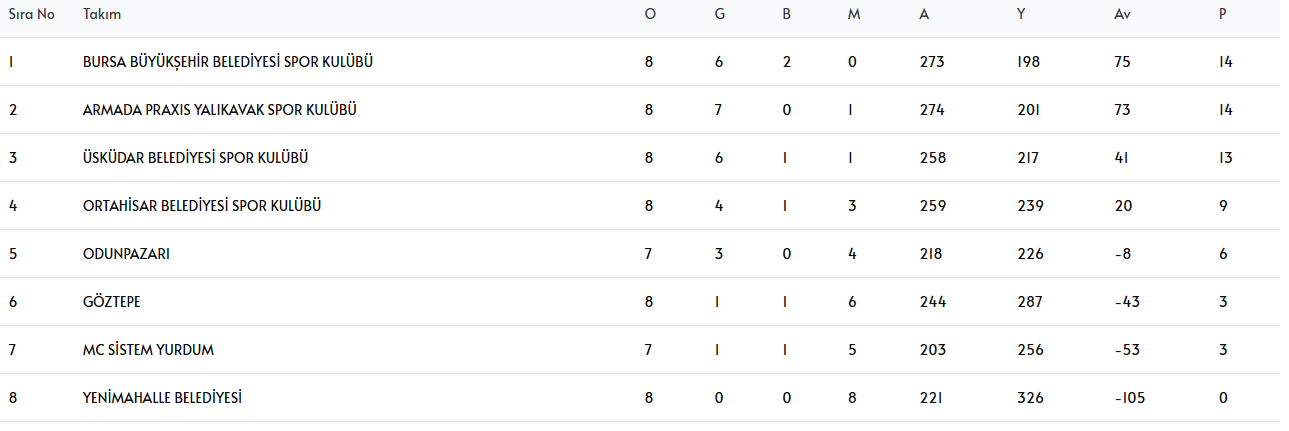Select Üsküdar Belediyesi Spor Kulübü team name
1289x431 pixels.
pyautogui.click(x=195, y=158)
